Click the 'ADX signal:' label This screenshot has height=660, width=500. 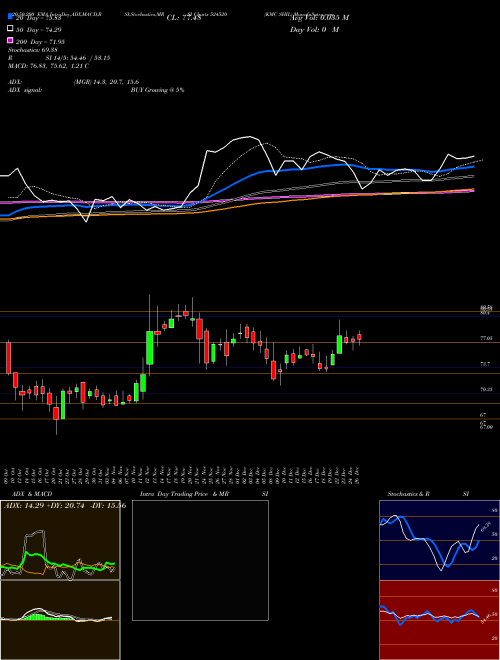24,90
